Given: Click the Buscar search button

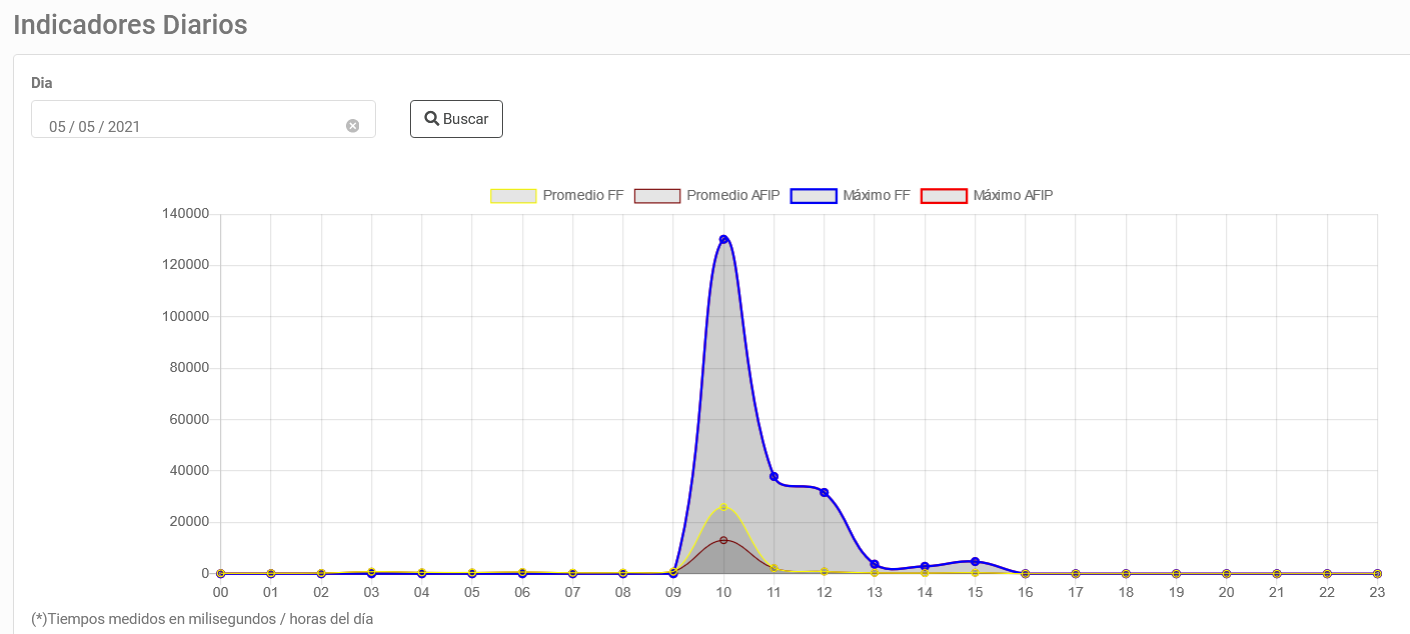Looking at the screenshot, I should pos(456,119).
